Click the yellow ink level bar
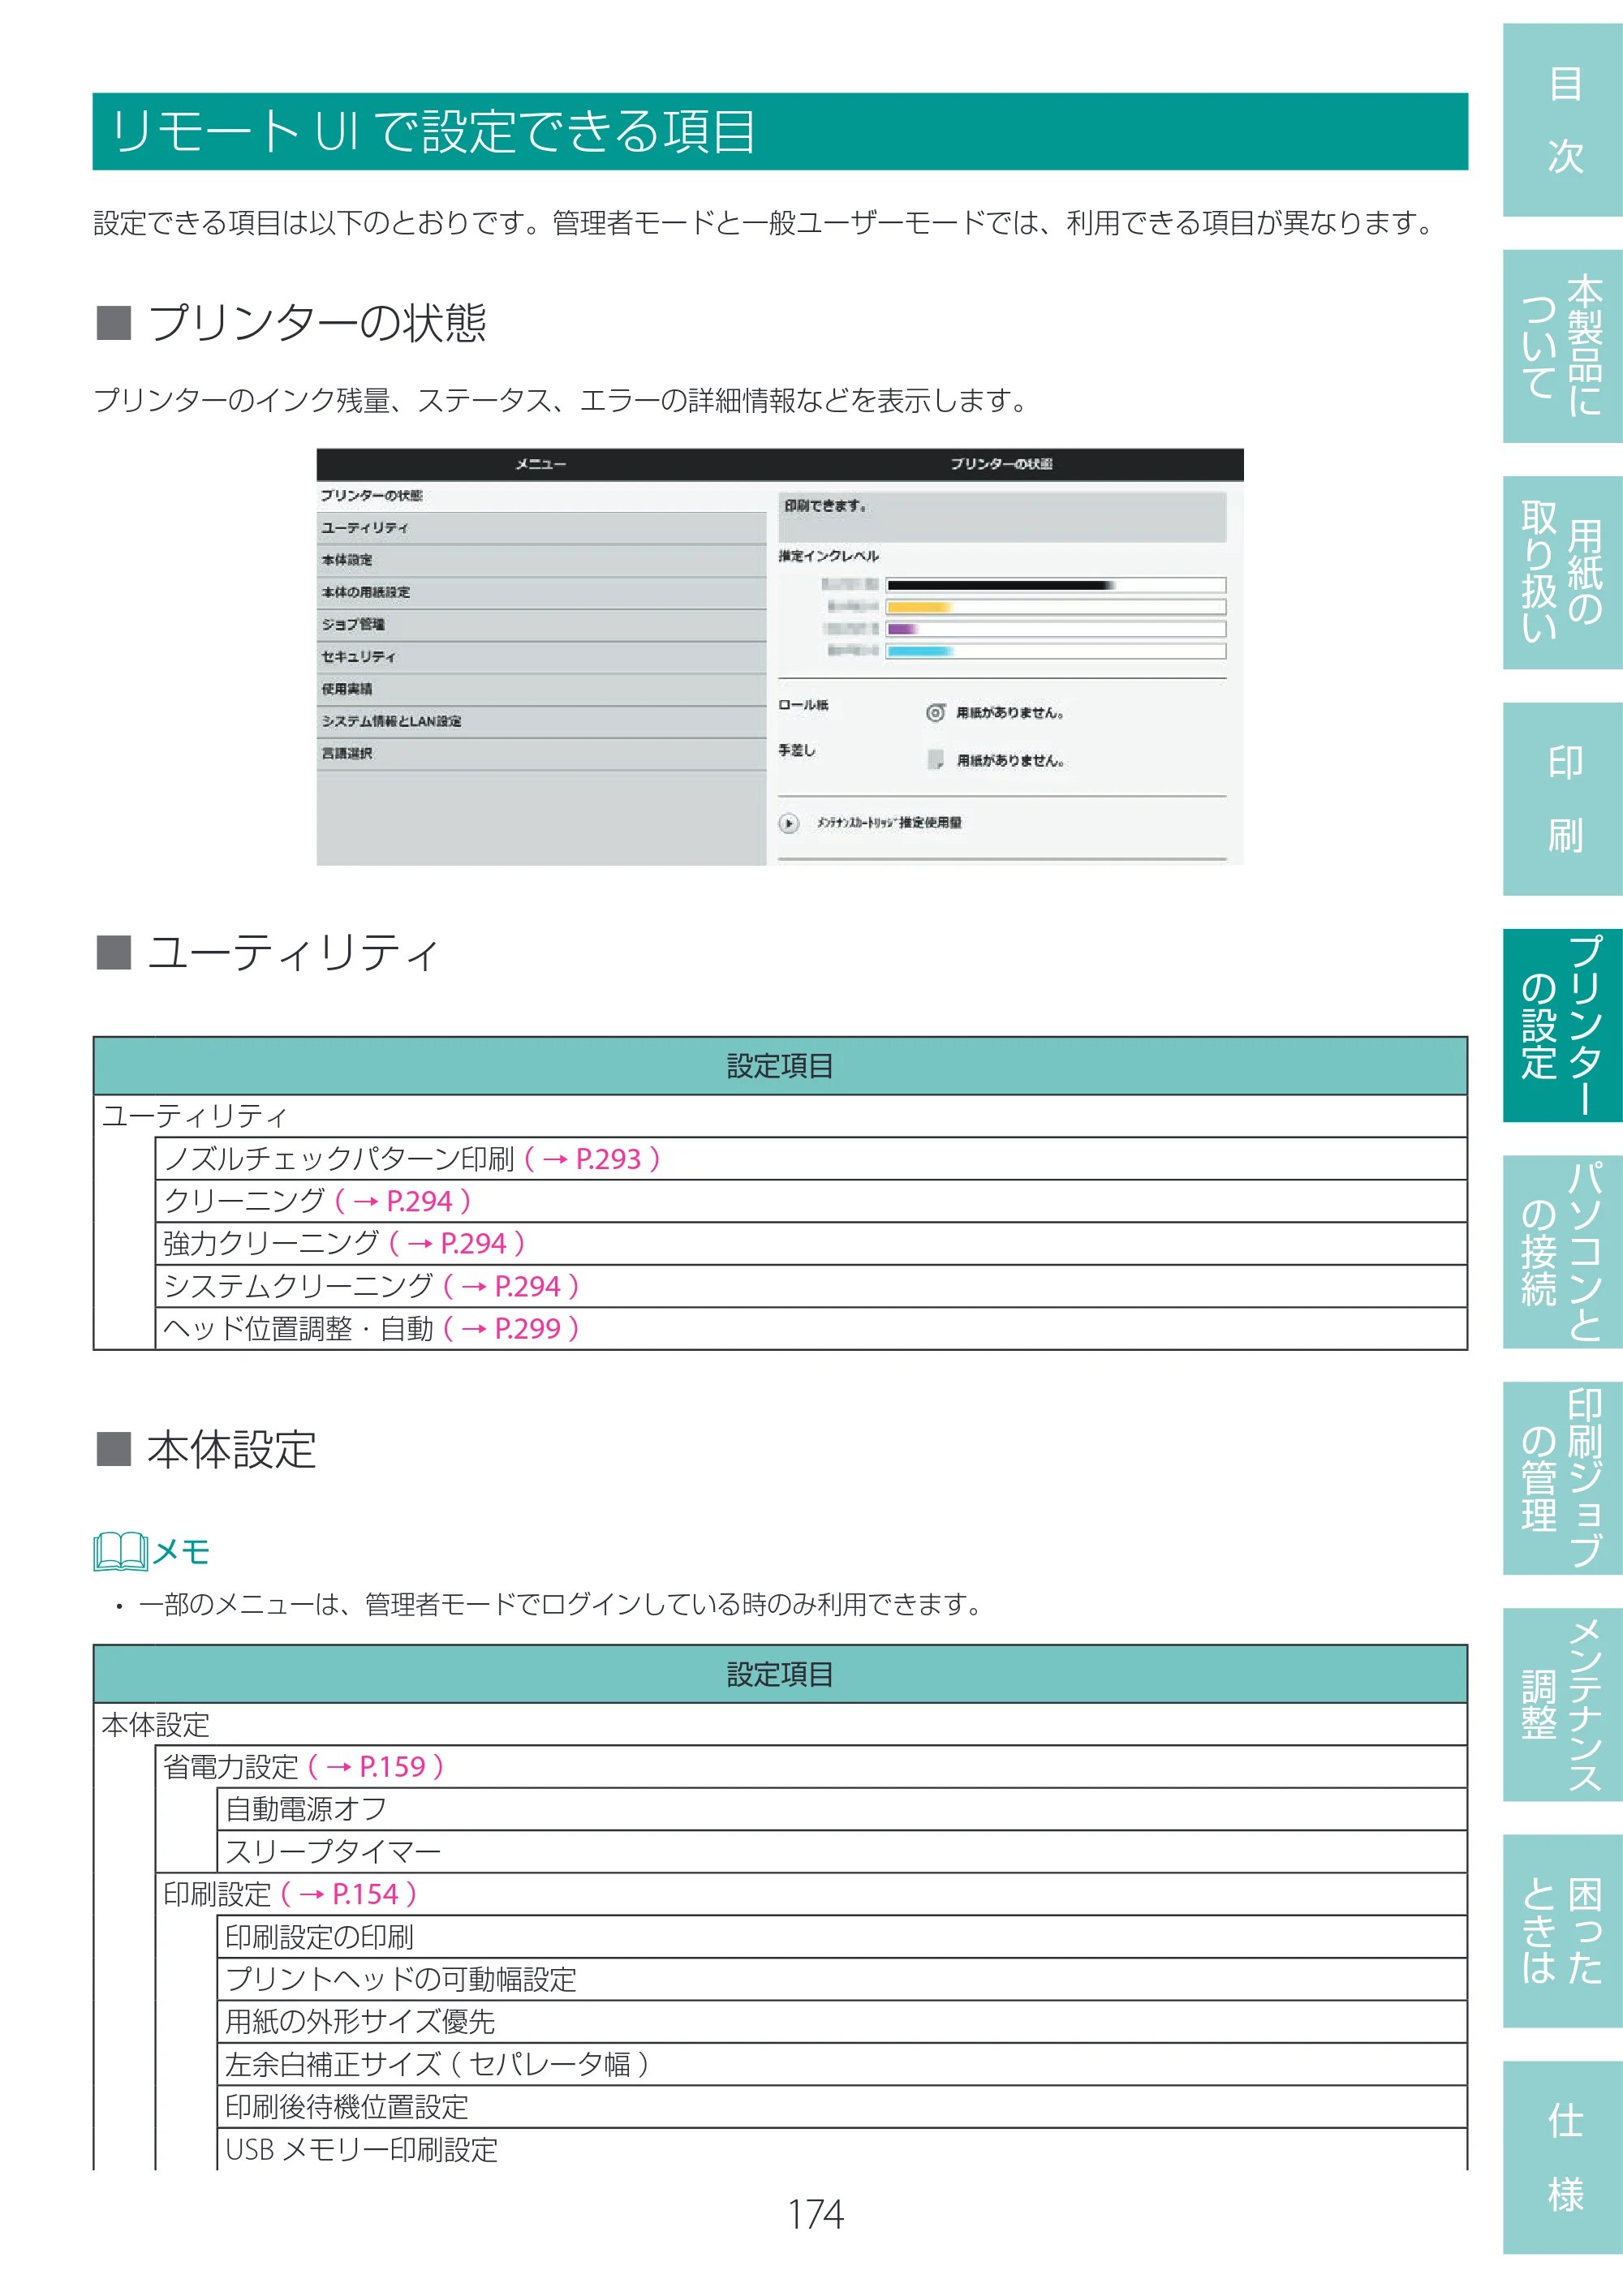The width and height of the screenshot is (1623, 2296). (x=1056, y=607)
